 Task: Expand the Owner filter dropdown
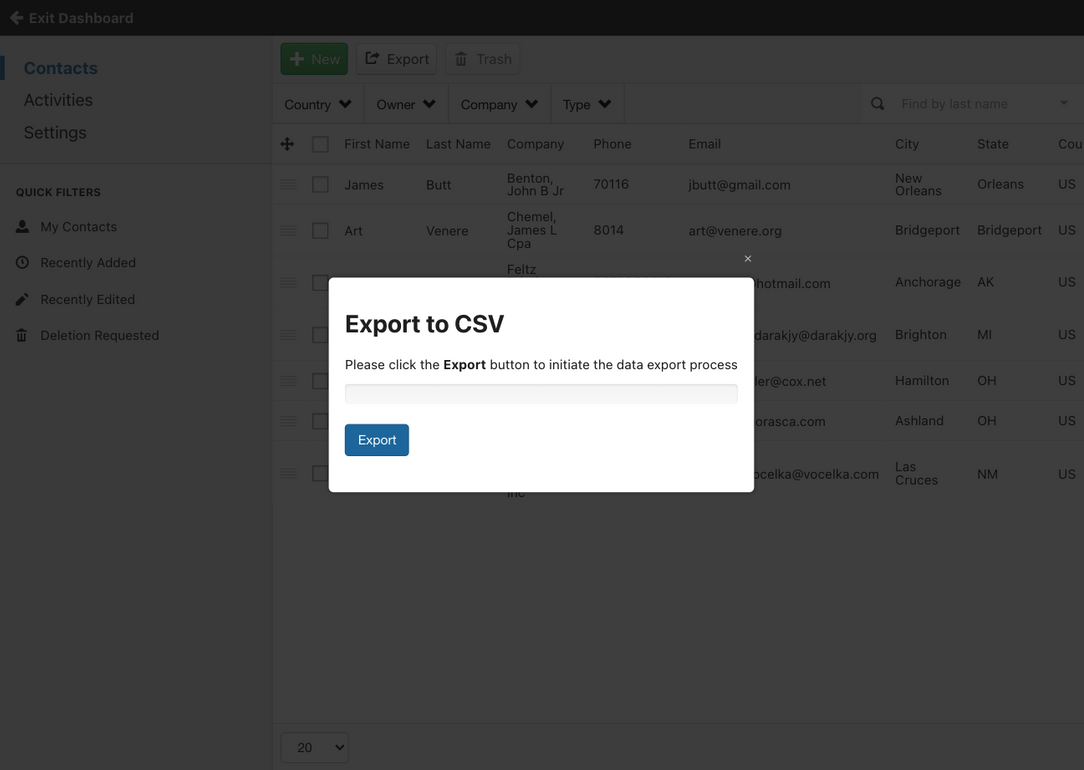tap(406, 104)
